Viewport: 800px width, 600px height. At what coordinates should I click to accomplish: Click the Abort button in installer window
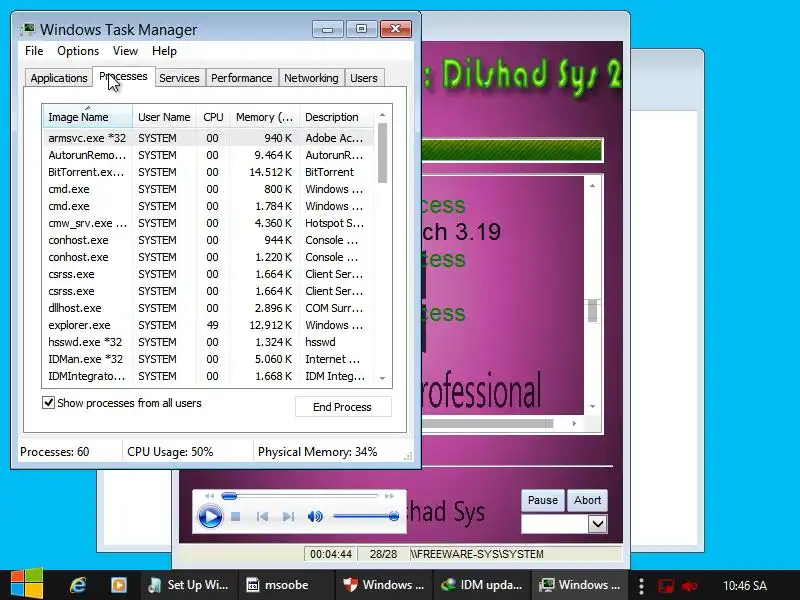click(x=587, y=500)
